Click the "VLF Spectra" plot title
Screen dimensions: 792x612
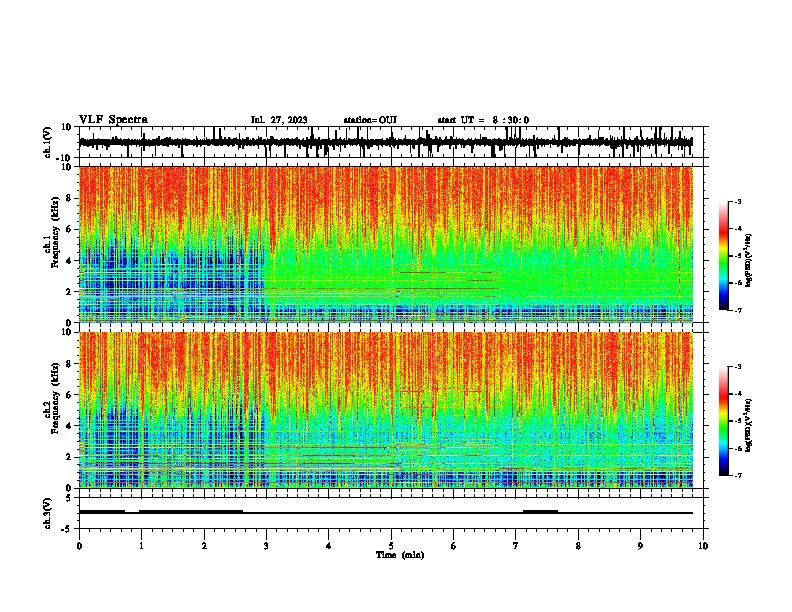[x=113, y=120]
